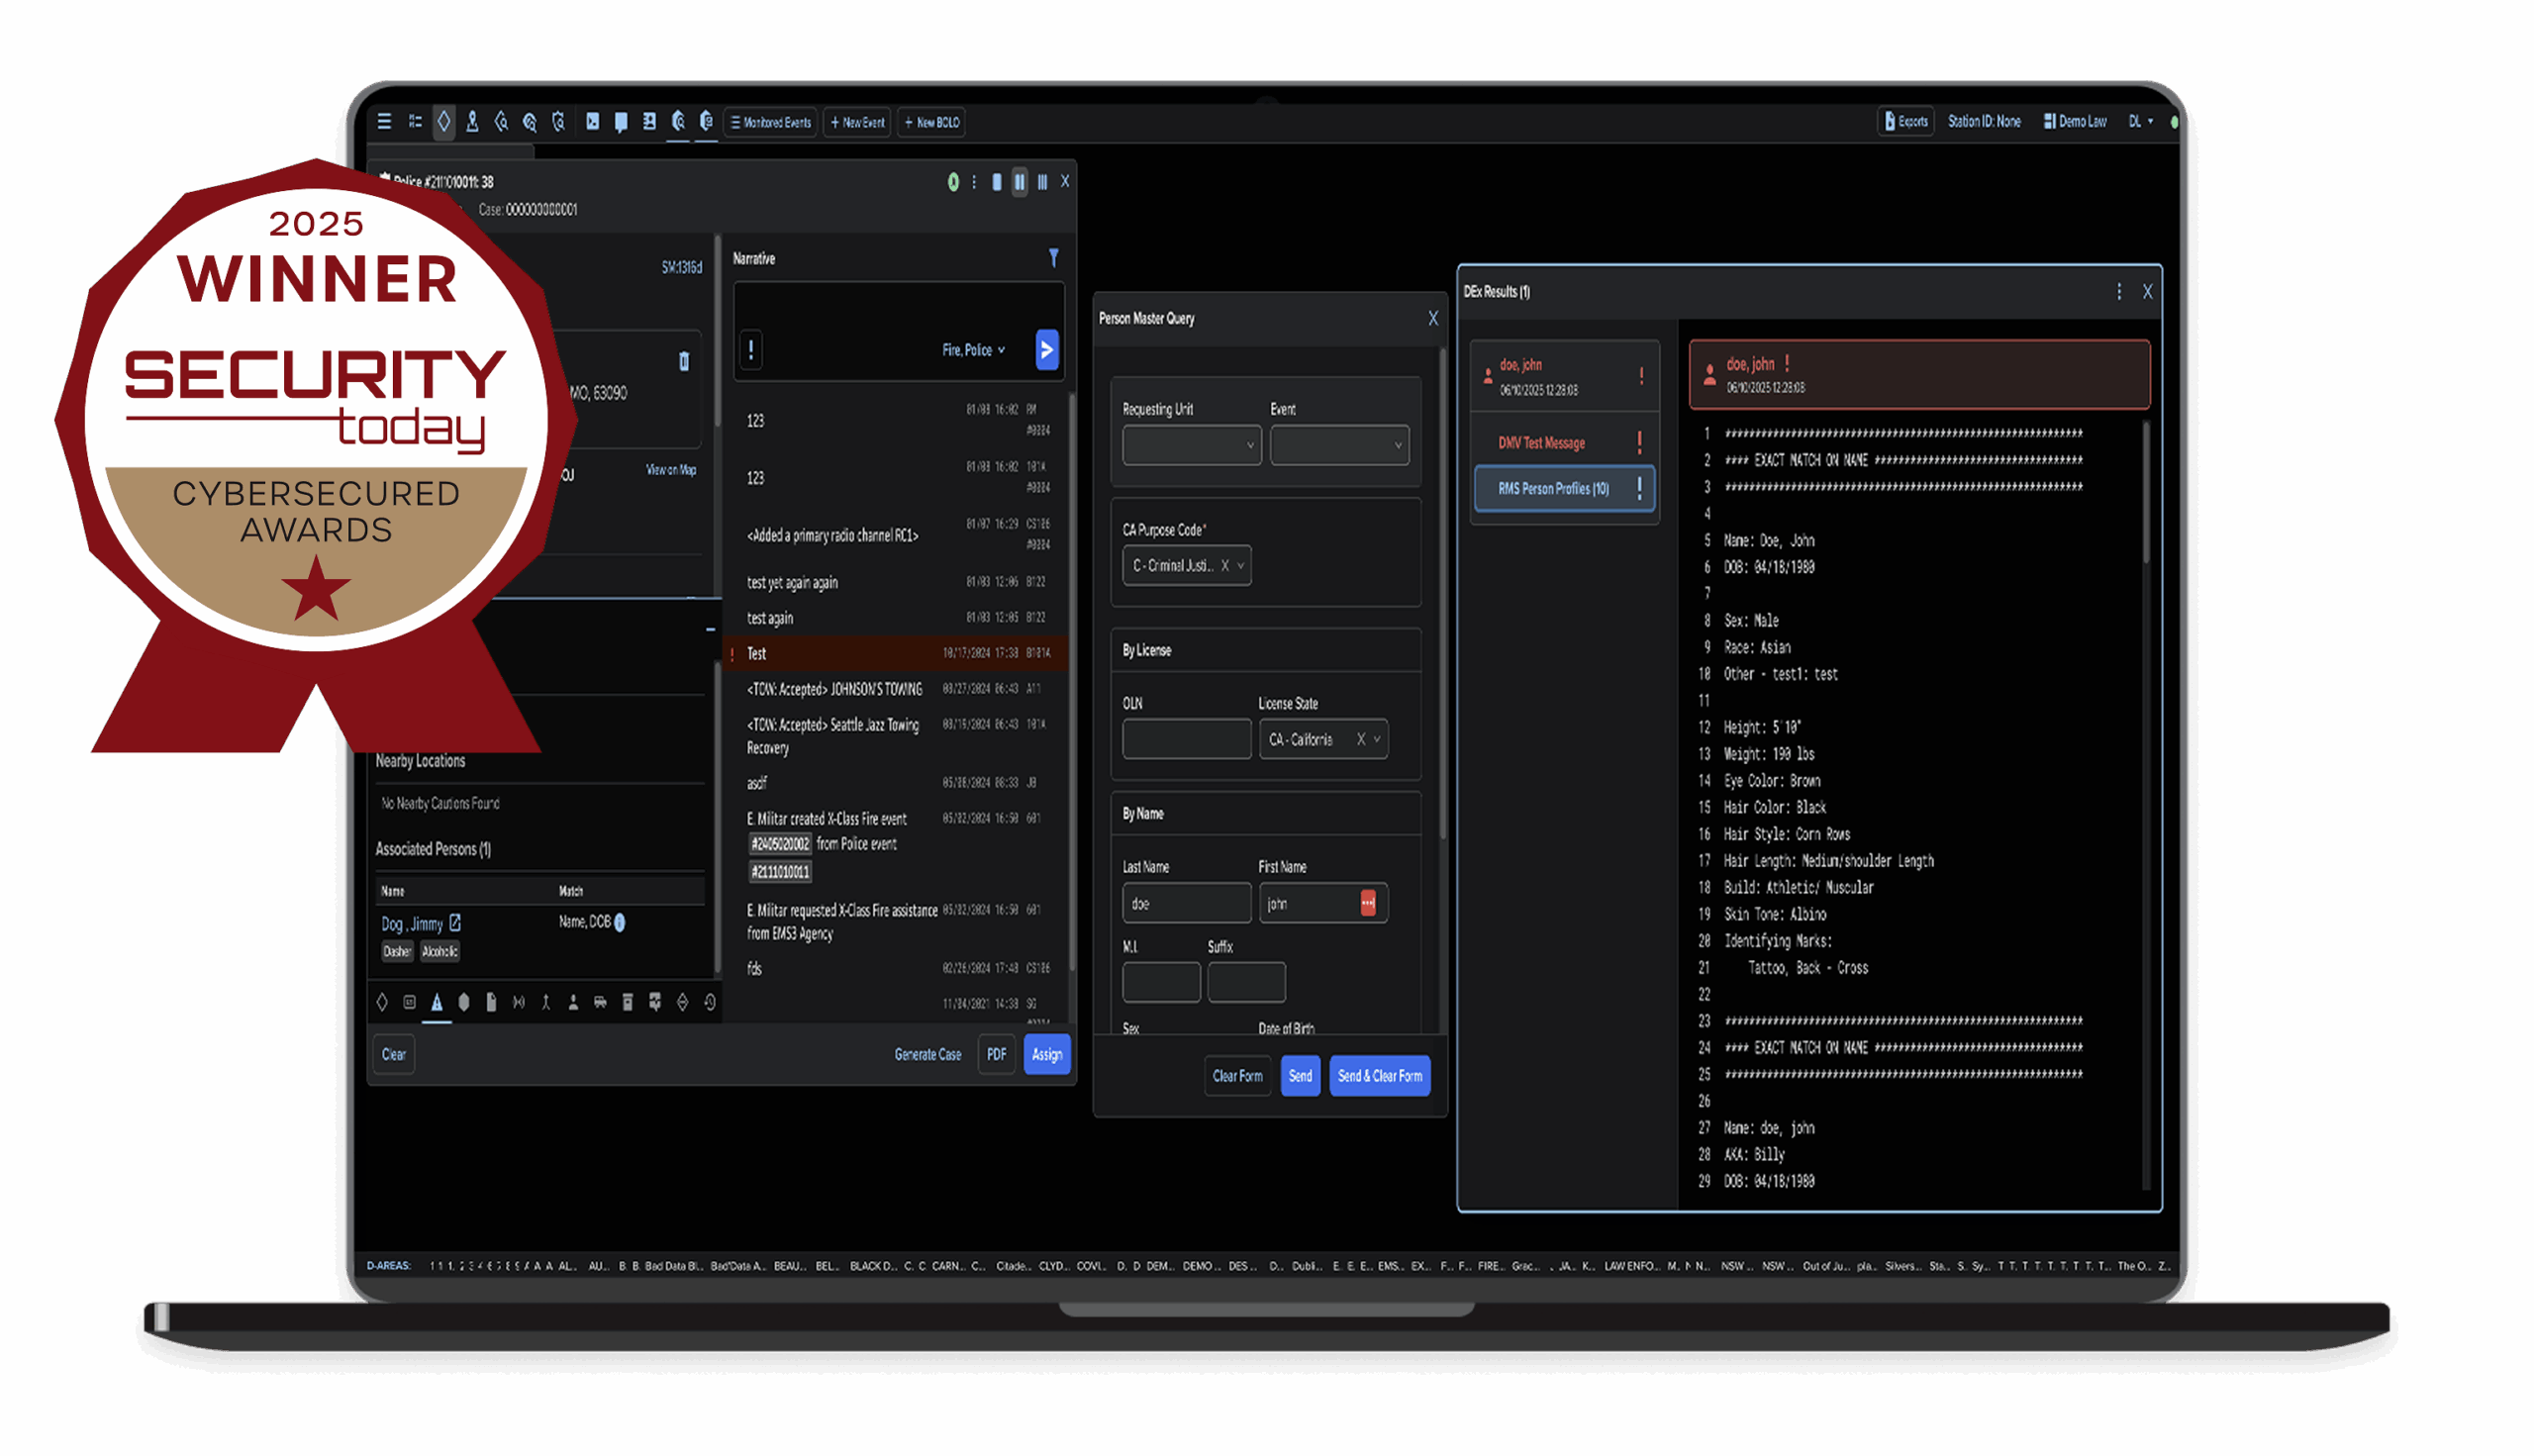The height and width of the screenshot is (1456, 2534).
Task: Open the document tab icon in event footer
Action: [x=491, y=1002]
